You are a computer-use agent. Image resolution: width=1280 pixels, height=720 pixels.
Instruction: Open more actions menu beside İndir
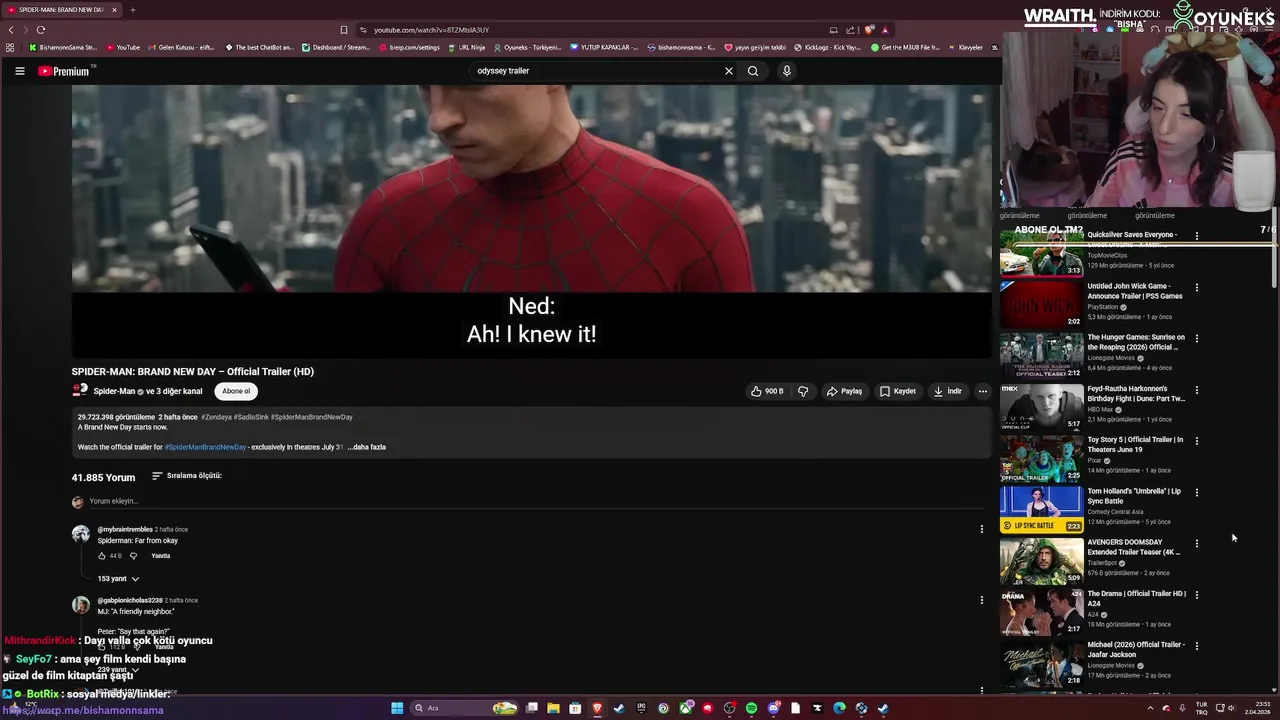983,391
